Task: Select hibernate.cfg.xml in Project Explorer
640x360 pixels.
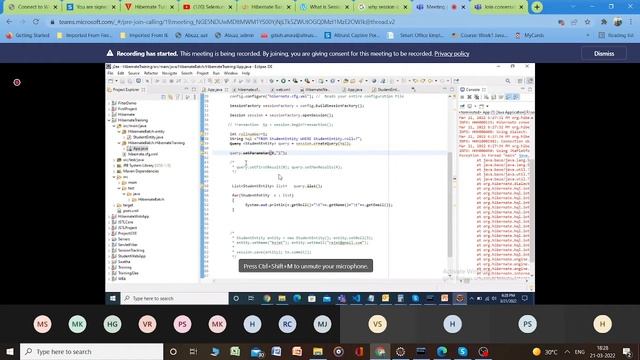Action: click(140, 154)
